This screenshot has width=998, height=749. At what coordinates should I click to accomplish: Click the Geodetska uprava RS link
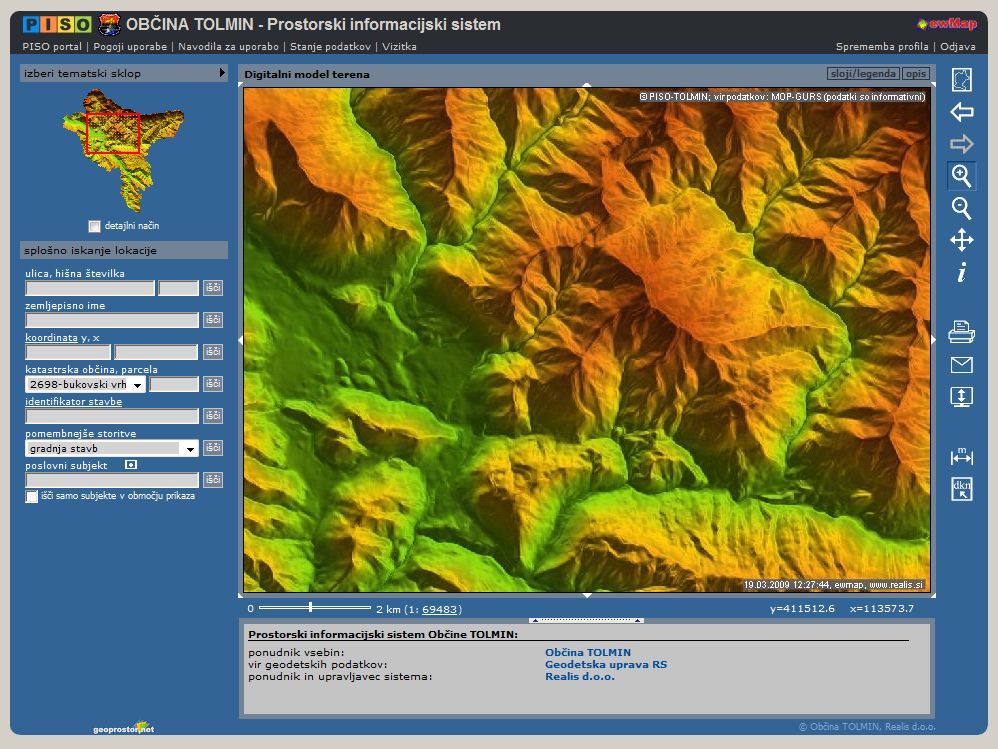tap(605, 664)
